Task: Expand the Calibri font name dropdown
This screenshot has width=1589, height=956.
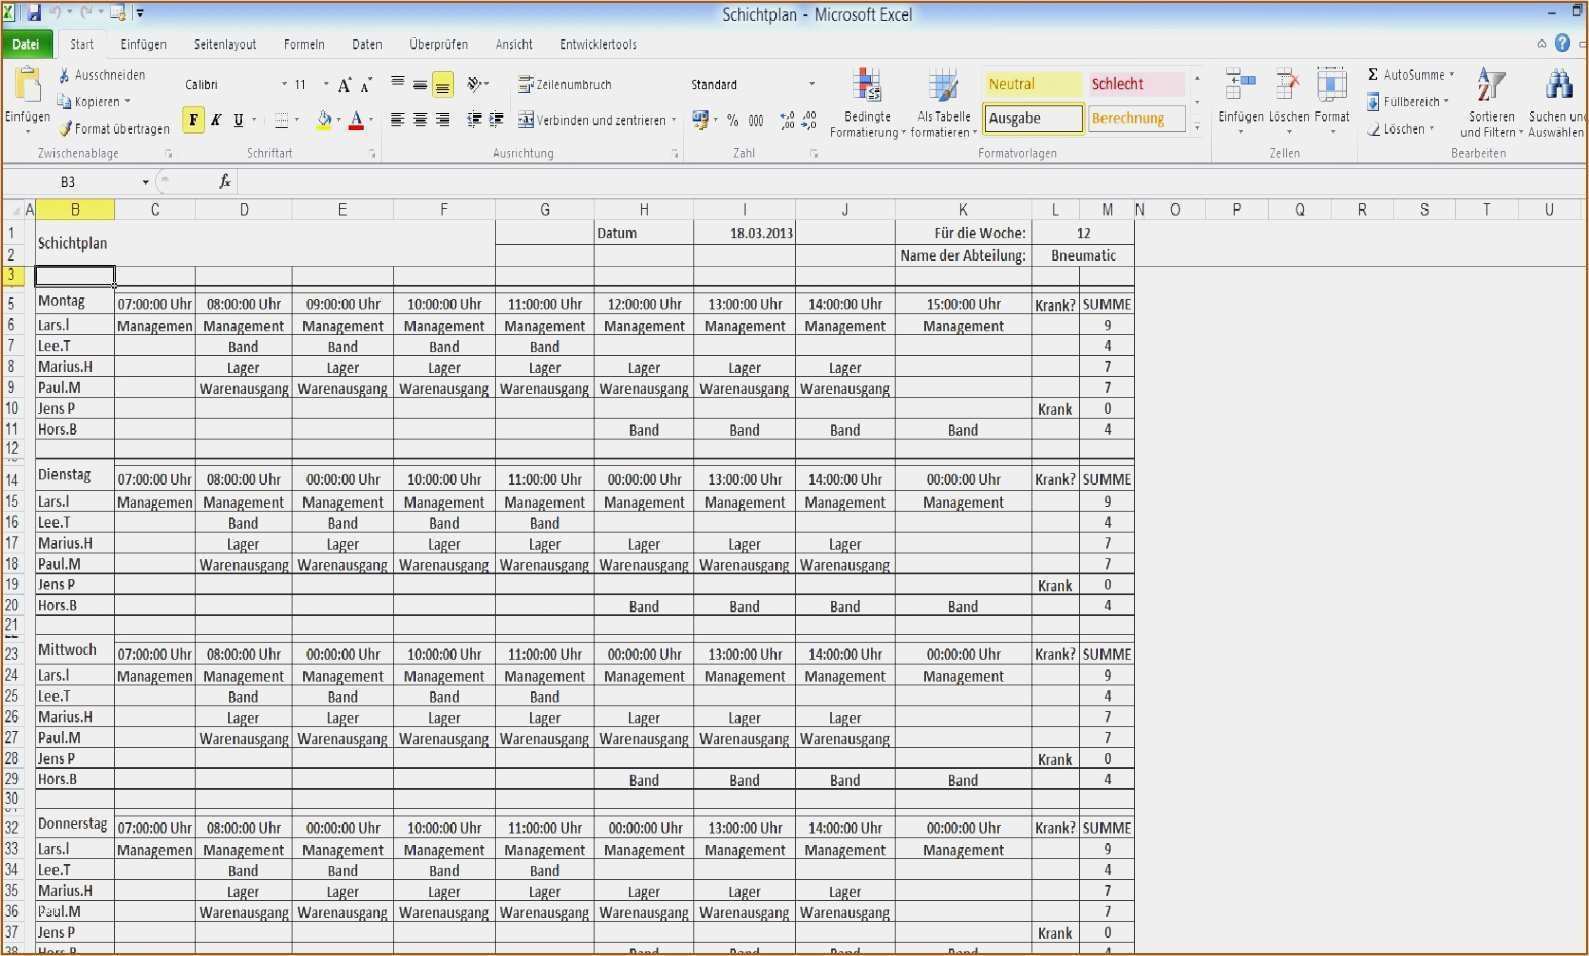Action: point(284,85)
